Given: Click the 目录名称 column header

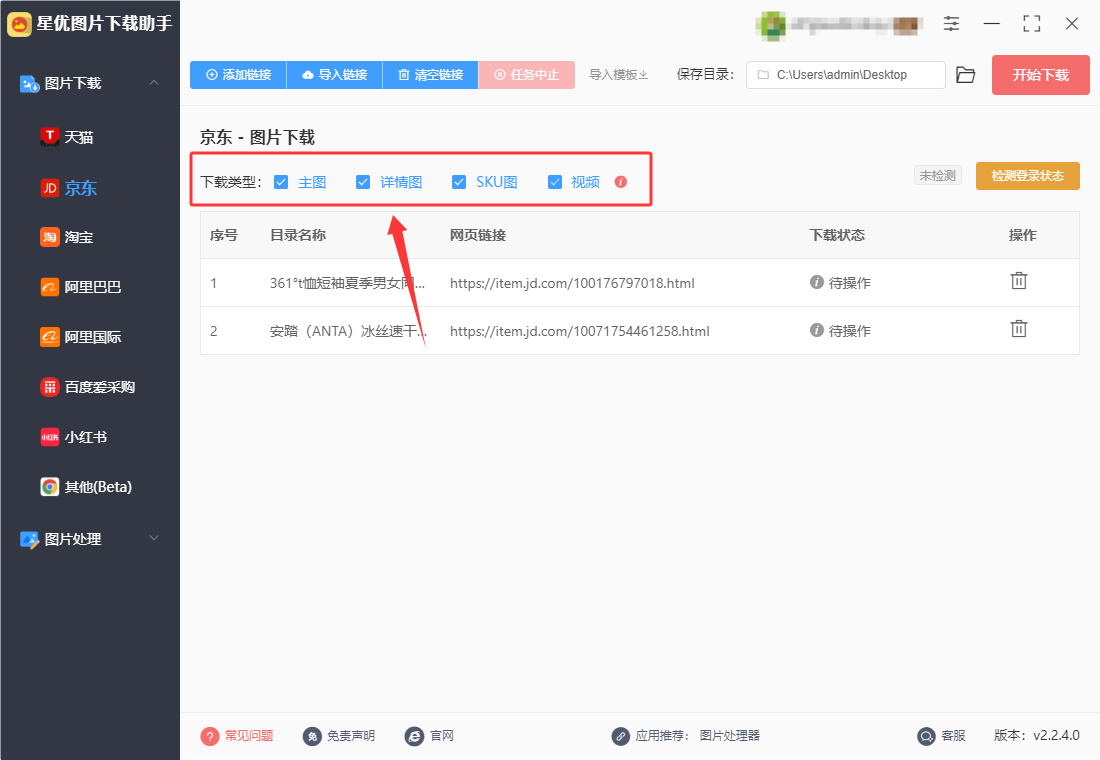Looking at the screenshot, I should point(298,235).
